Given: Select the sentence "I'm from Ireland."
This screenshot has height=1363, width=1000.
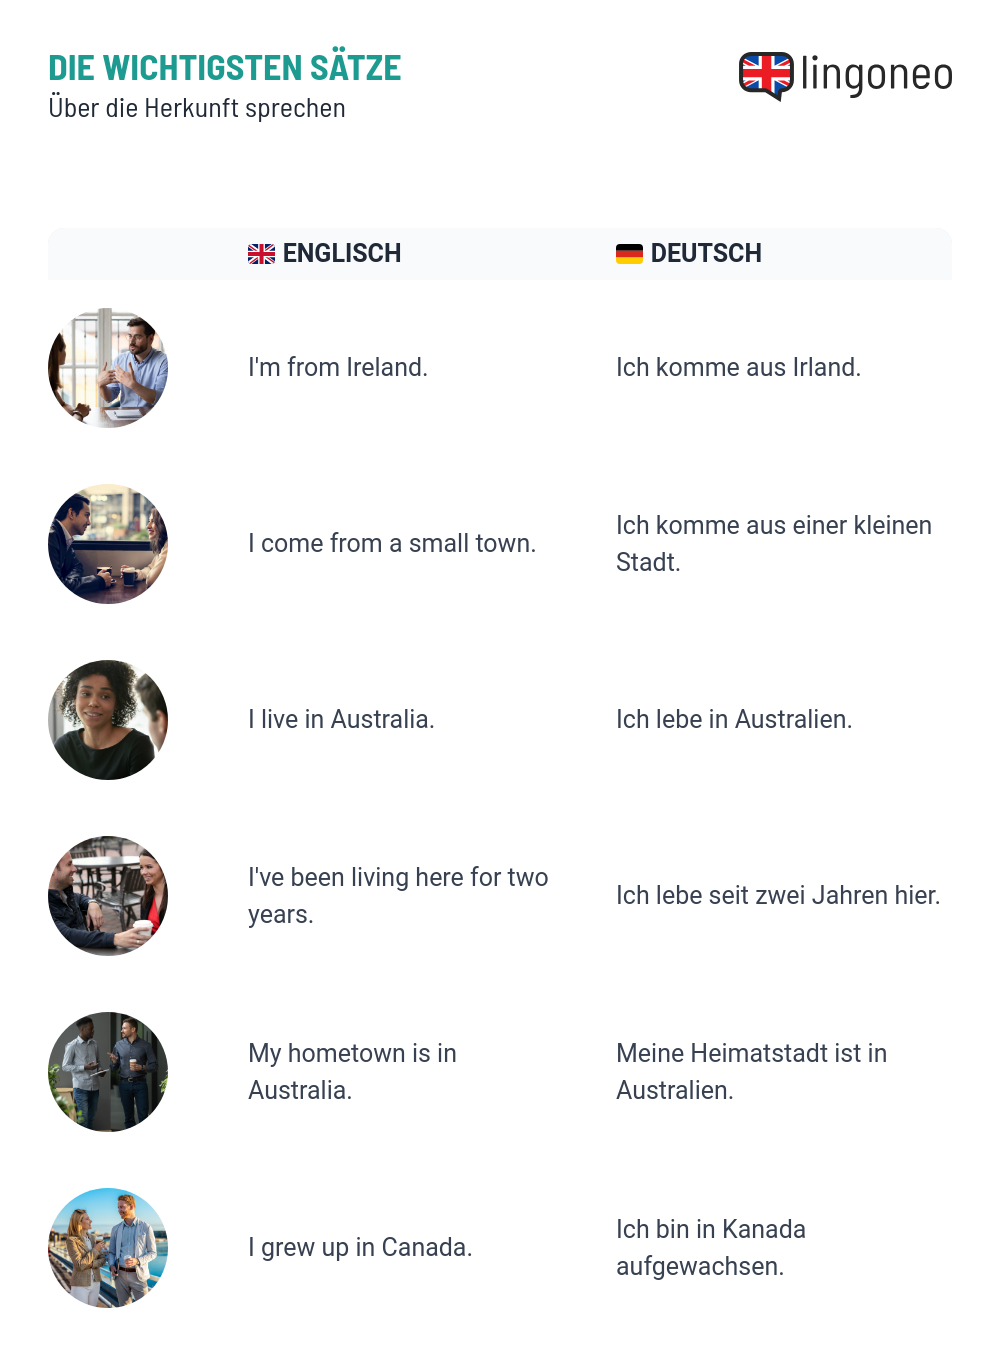Looking at the screenshot, I should (x=338, y=368).
